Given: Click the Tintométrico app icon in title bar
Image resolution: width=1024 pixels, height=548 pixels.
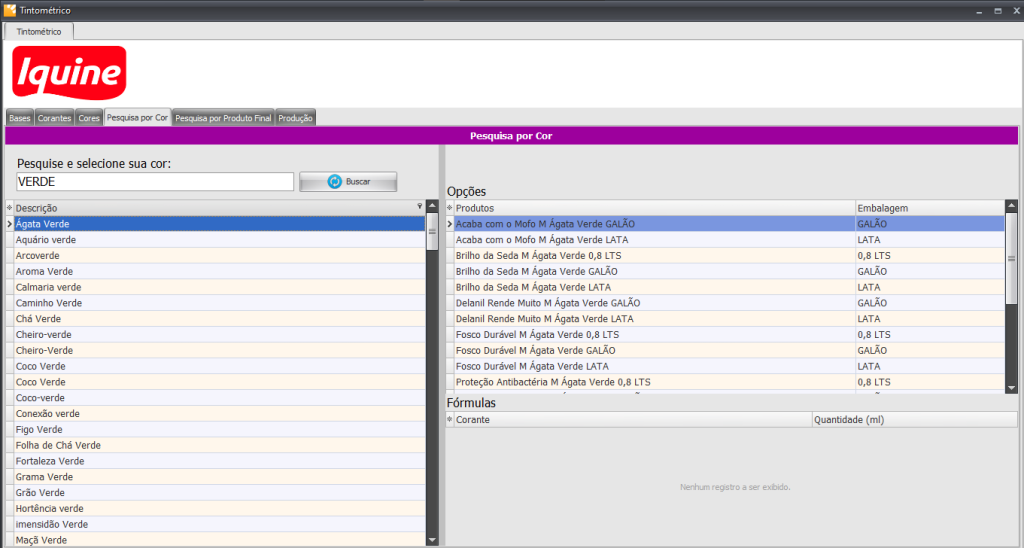Looking at the screenshot, I should (x=10, y=9).
